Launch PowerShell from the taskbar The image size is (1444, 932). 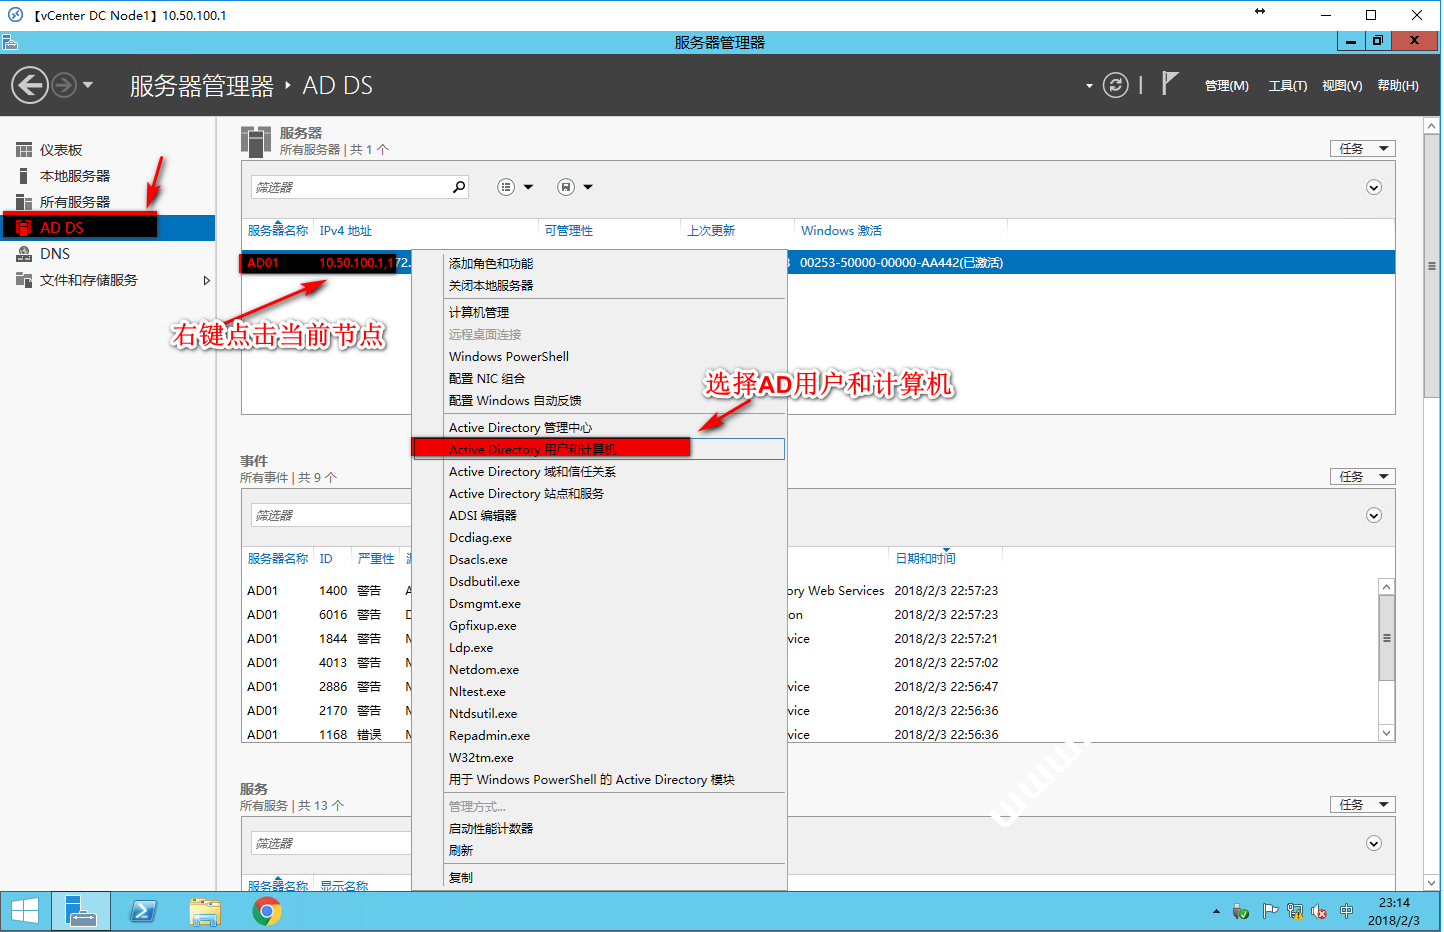pos(143,911)
